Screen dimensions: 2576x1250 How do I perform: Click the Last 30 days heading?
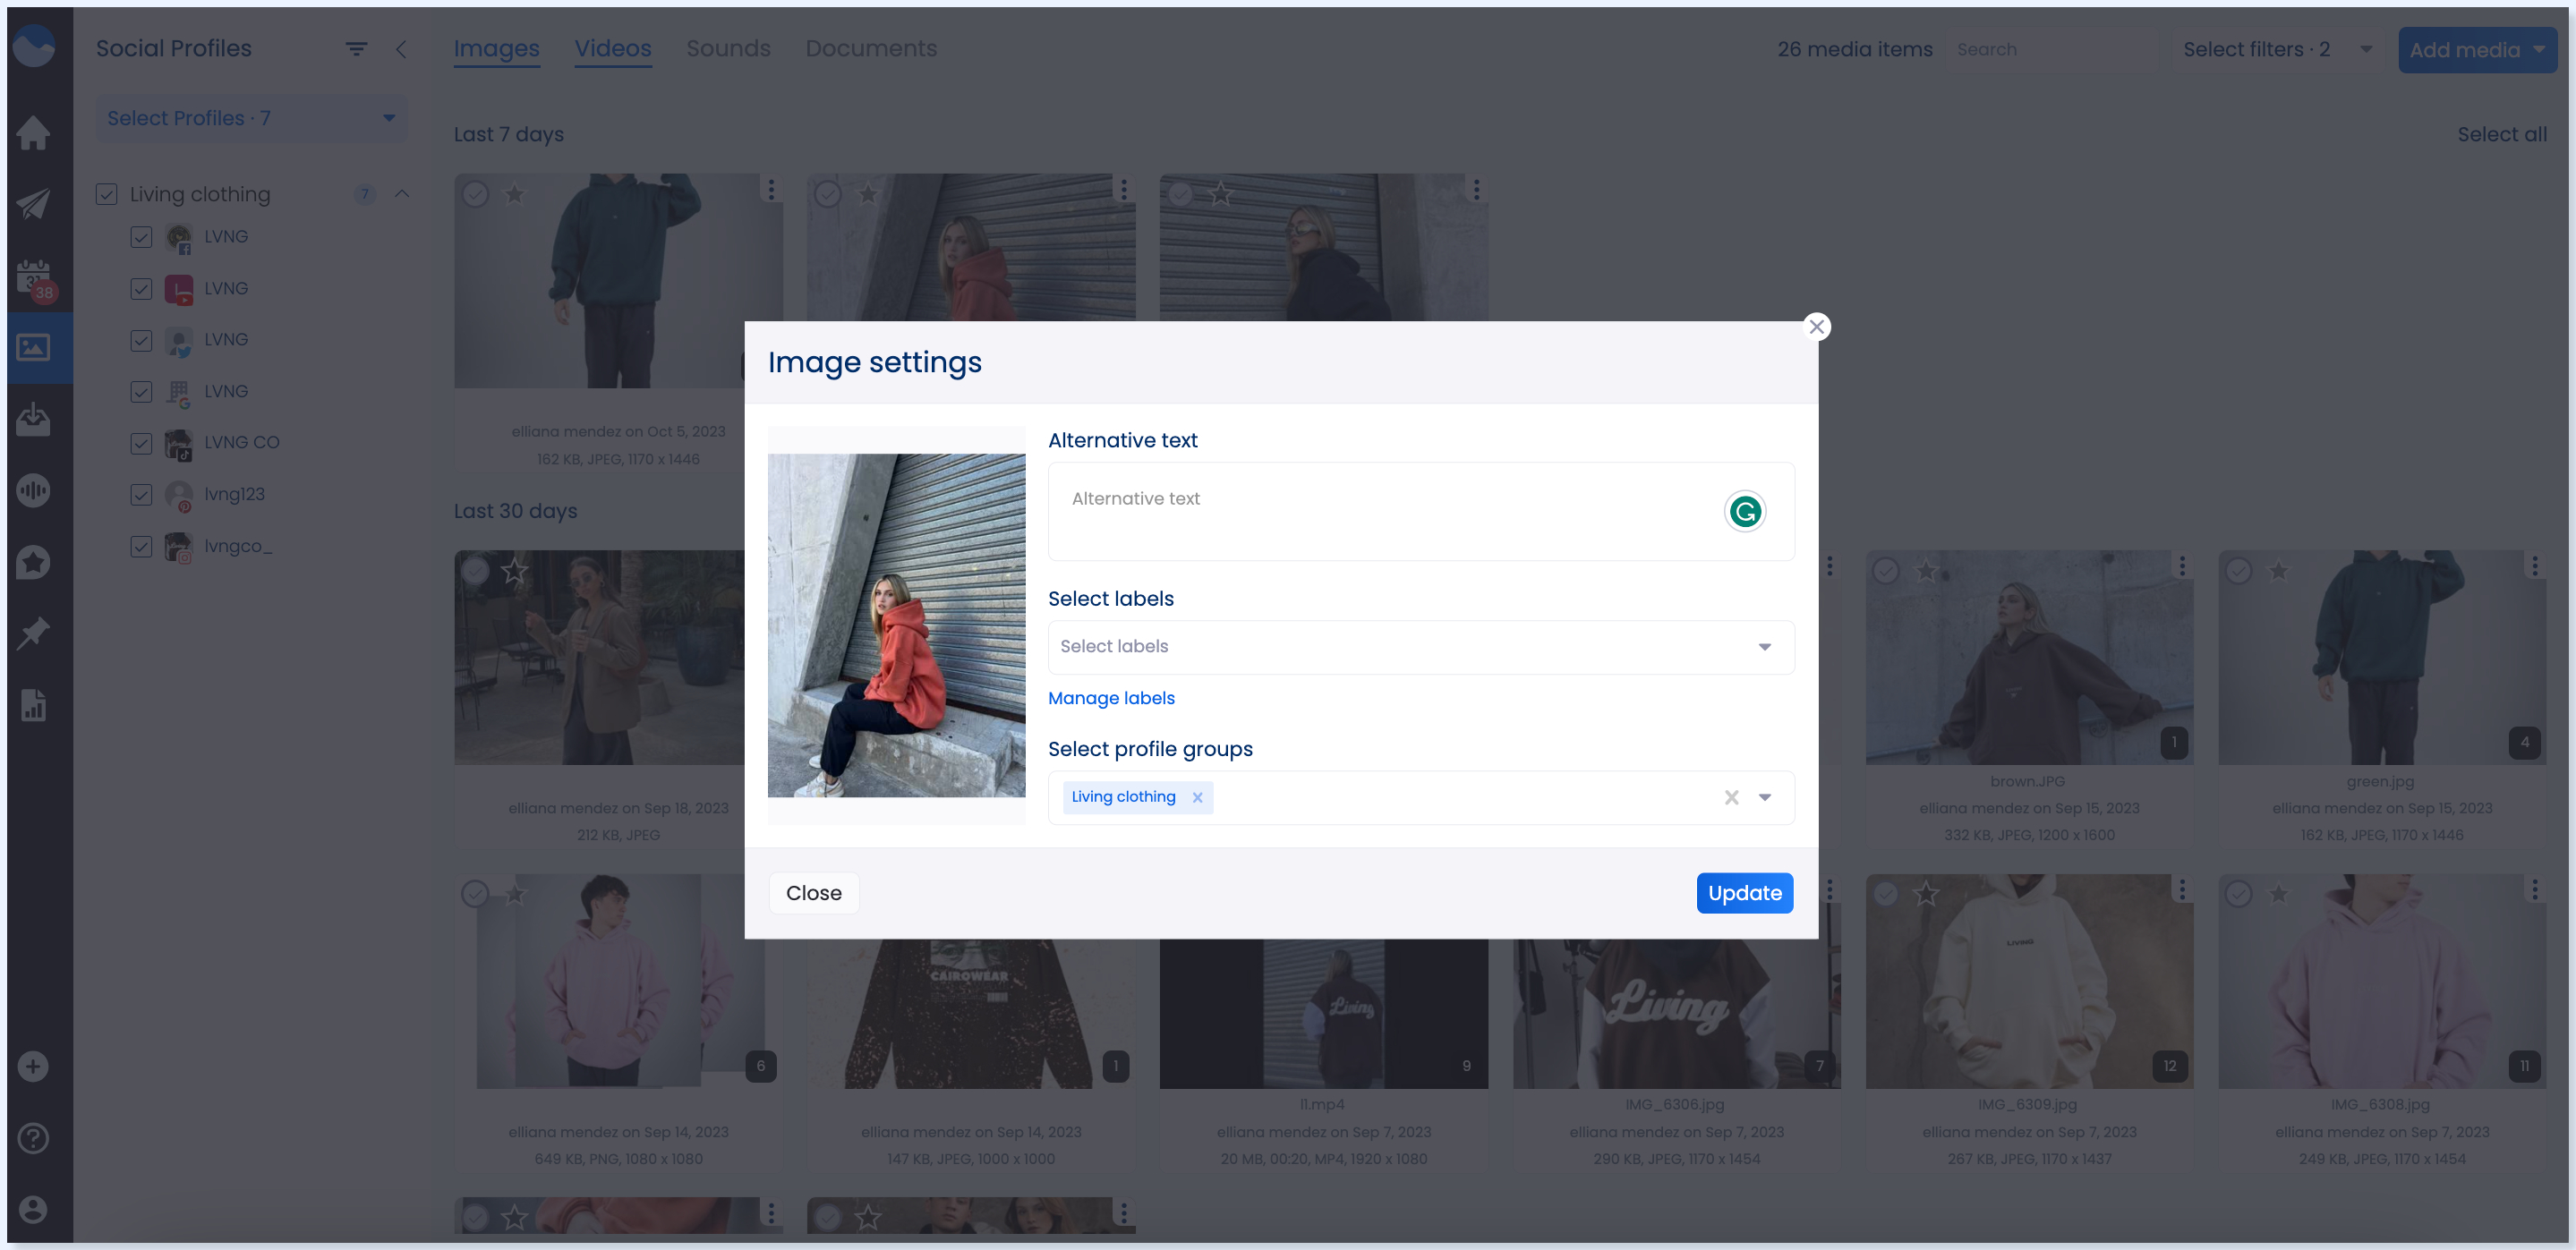click(515, 511)
